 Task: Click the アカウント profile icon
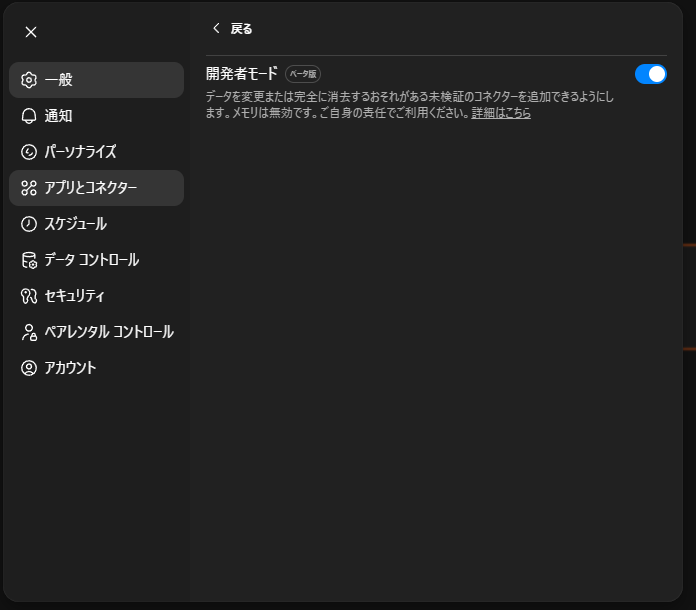[x=29, y=368]
